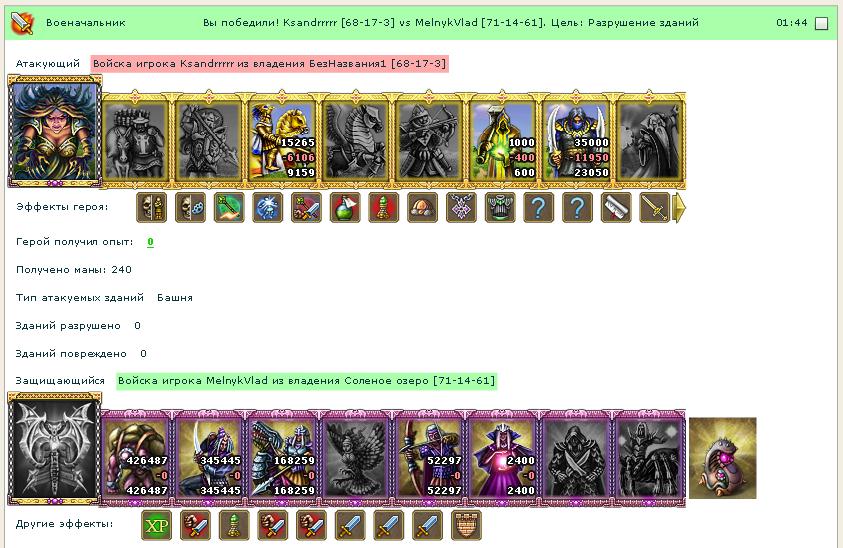Screen dimensions: 843x548
Task: Select the golden sword hero effect icon
Action: pos(654,207)
